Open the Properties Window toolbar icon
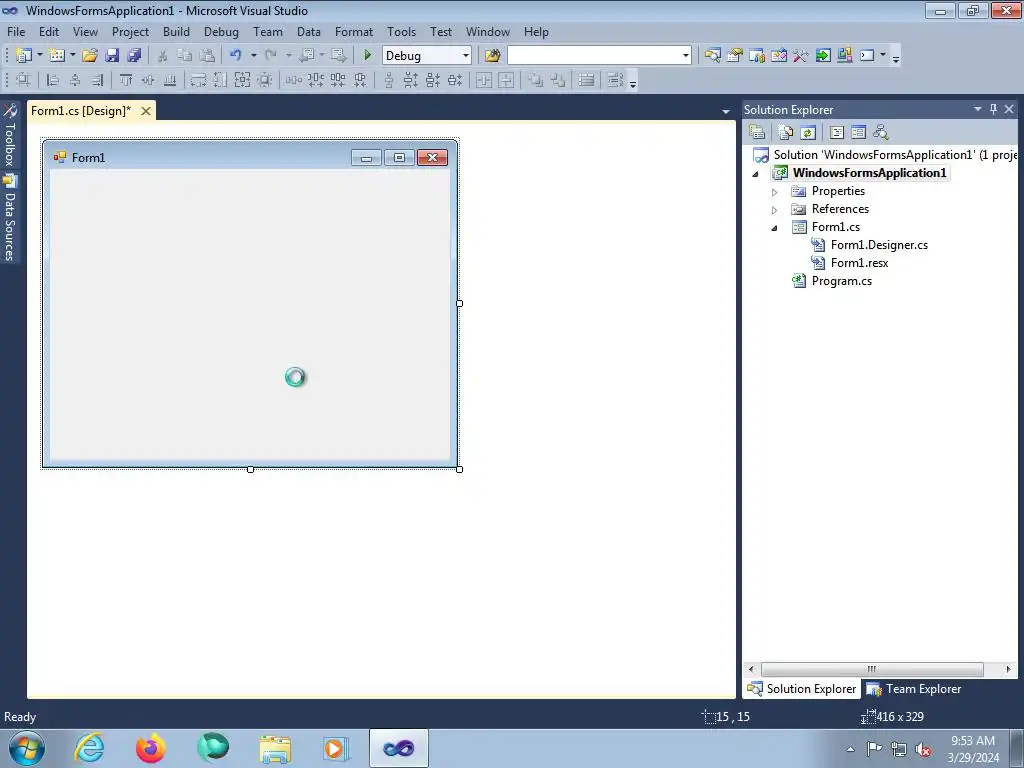Screen dimensions: 1024x768 735,56
